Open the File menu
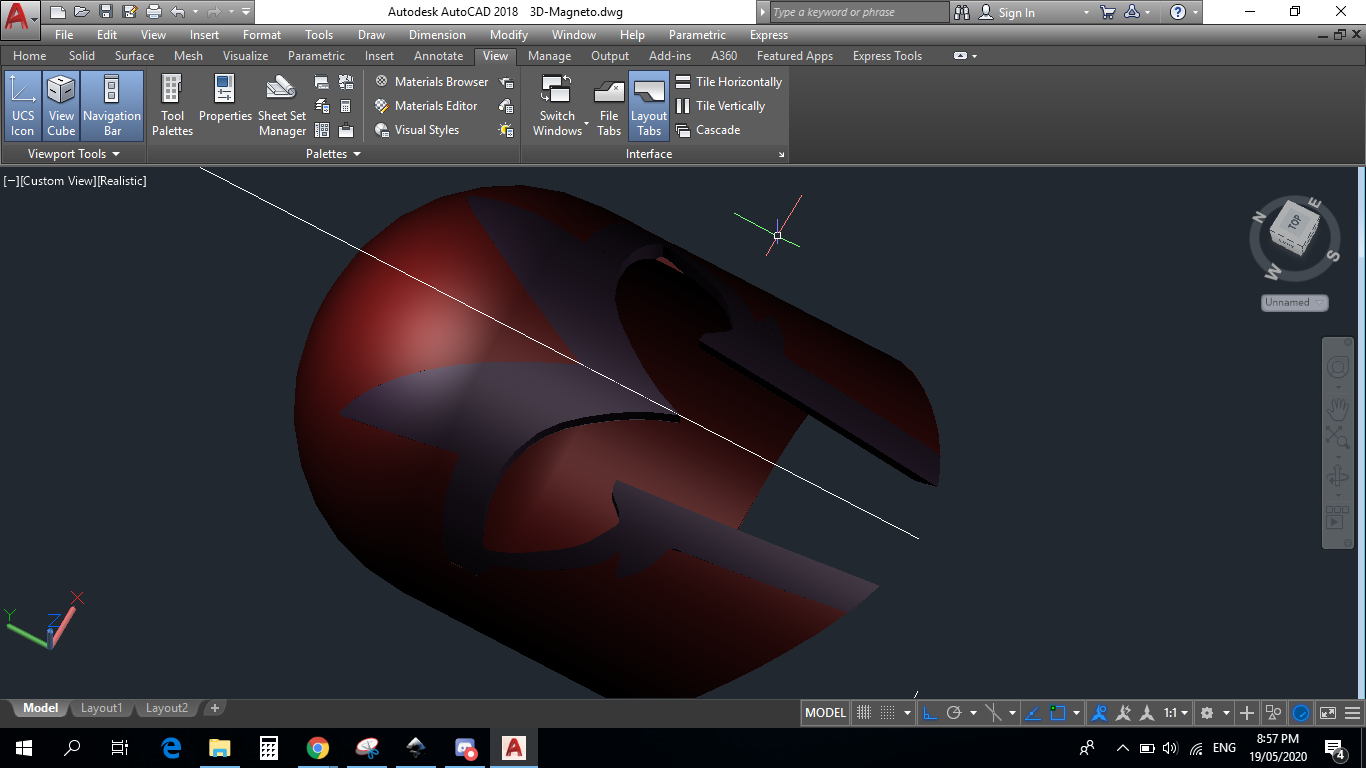Image resolution: width=1366 pixels, height=768 pixels. tap(64, 35)
